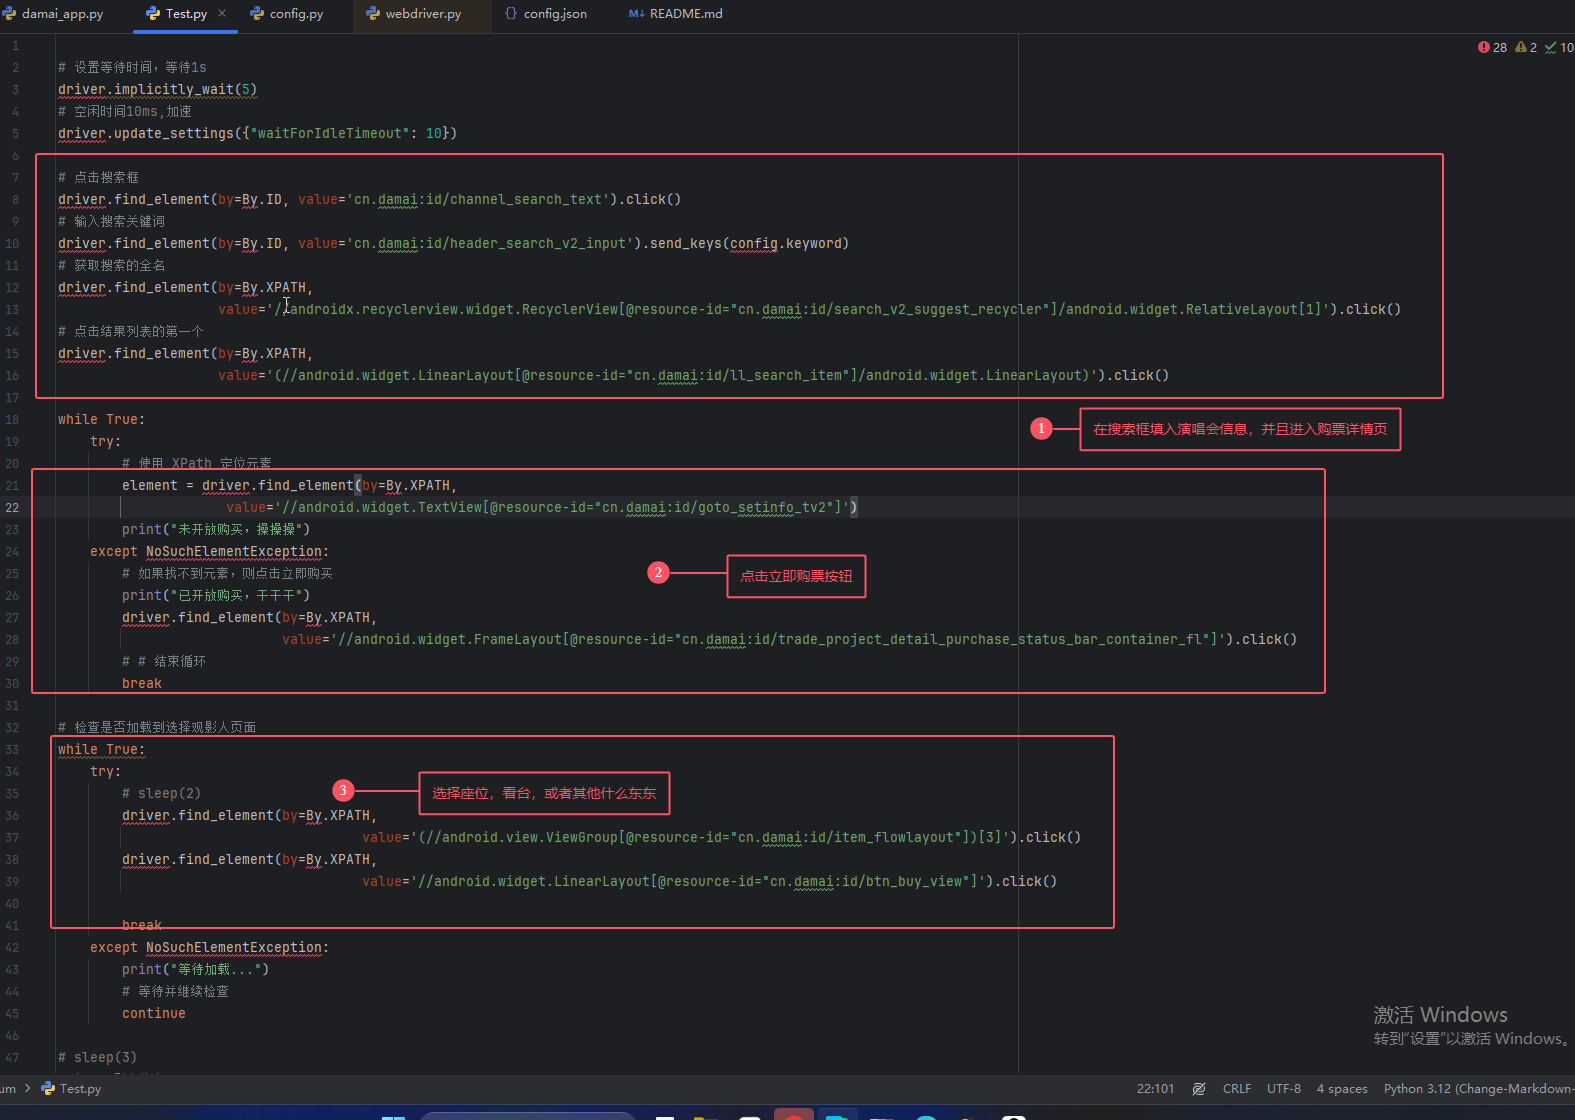Click 'while True:' on line 33
Image resolution: width=1575 pixels, height=1120 pixels.
pyautogui.click(x=101, y=749)
